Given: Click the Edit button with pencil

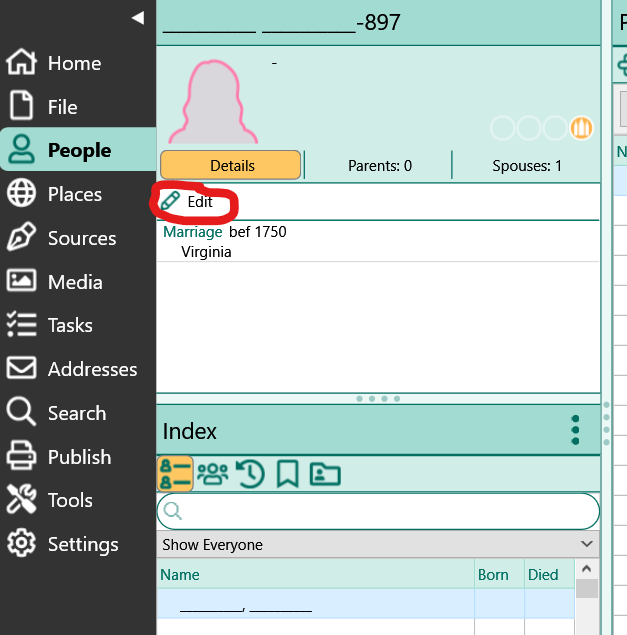Looking at the screenshot, I should pos(186,201).
